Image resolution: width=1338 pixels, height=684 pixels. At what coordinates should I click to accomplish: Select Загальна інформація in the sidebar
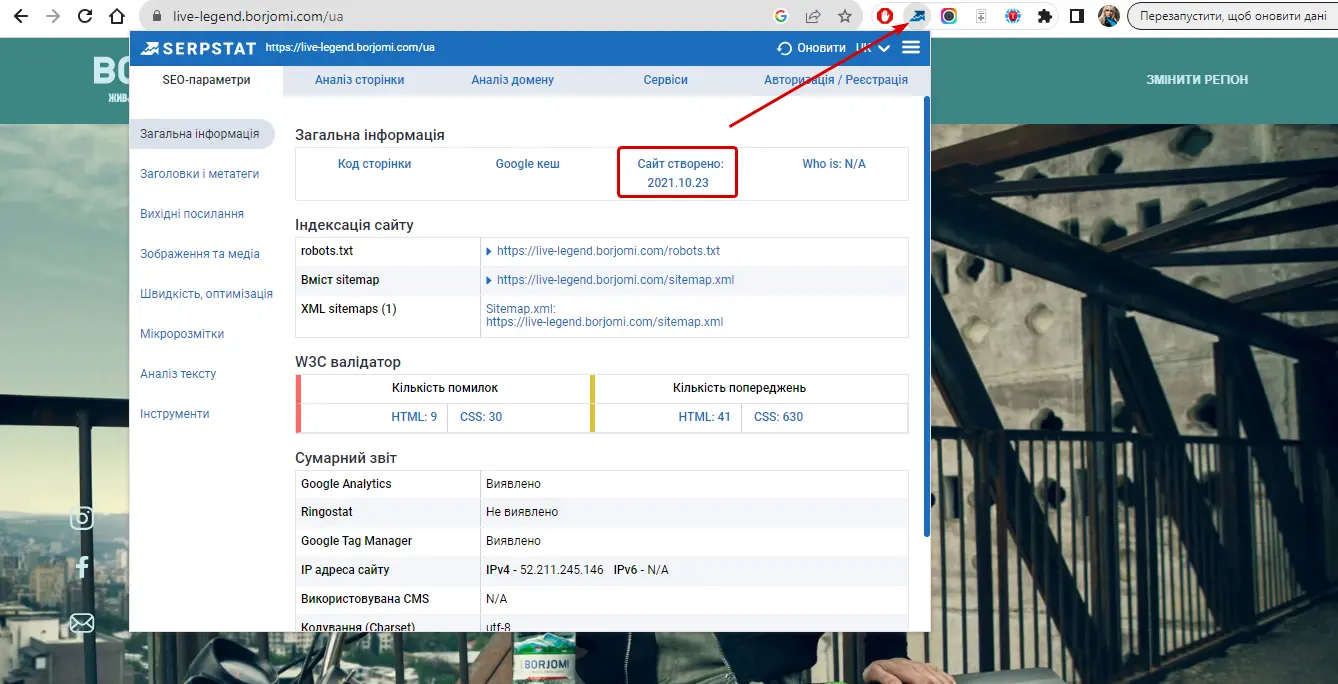point(200,134)
